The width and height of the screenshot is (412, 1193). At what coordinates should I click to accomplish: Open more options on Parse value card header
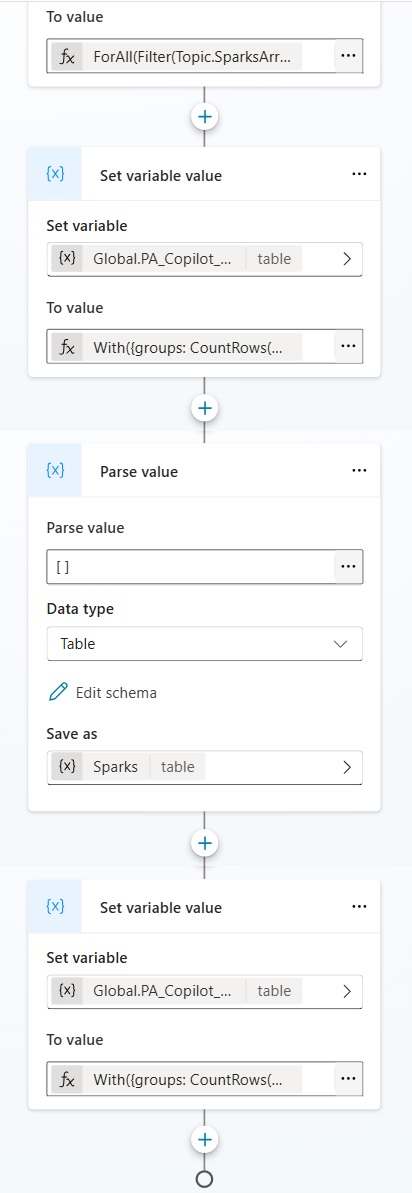click(x=360, y=471)
